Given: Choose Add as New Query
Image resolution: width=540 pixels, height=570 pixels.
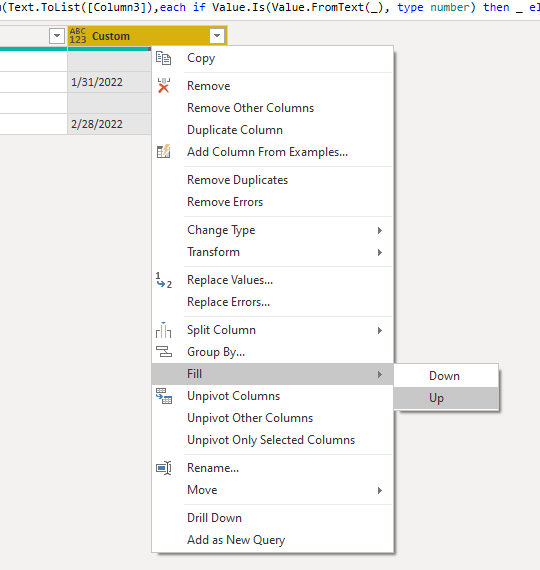Looking at the screenshot, I should coord(272,540).
